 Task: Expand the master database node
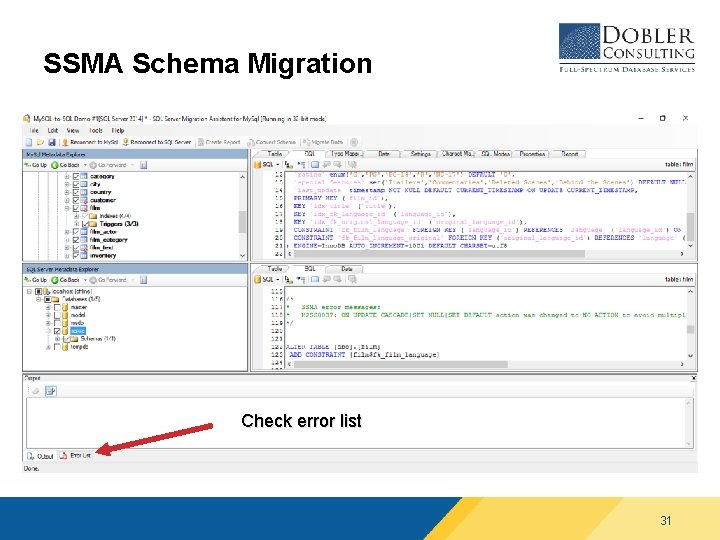coord(48,307)
